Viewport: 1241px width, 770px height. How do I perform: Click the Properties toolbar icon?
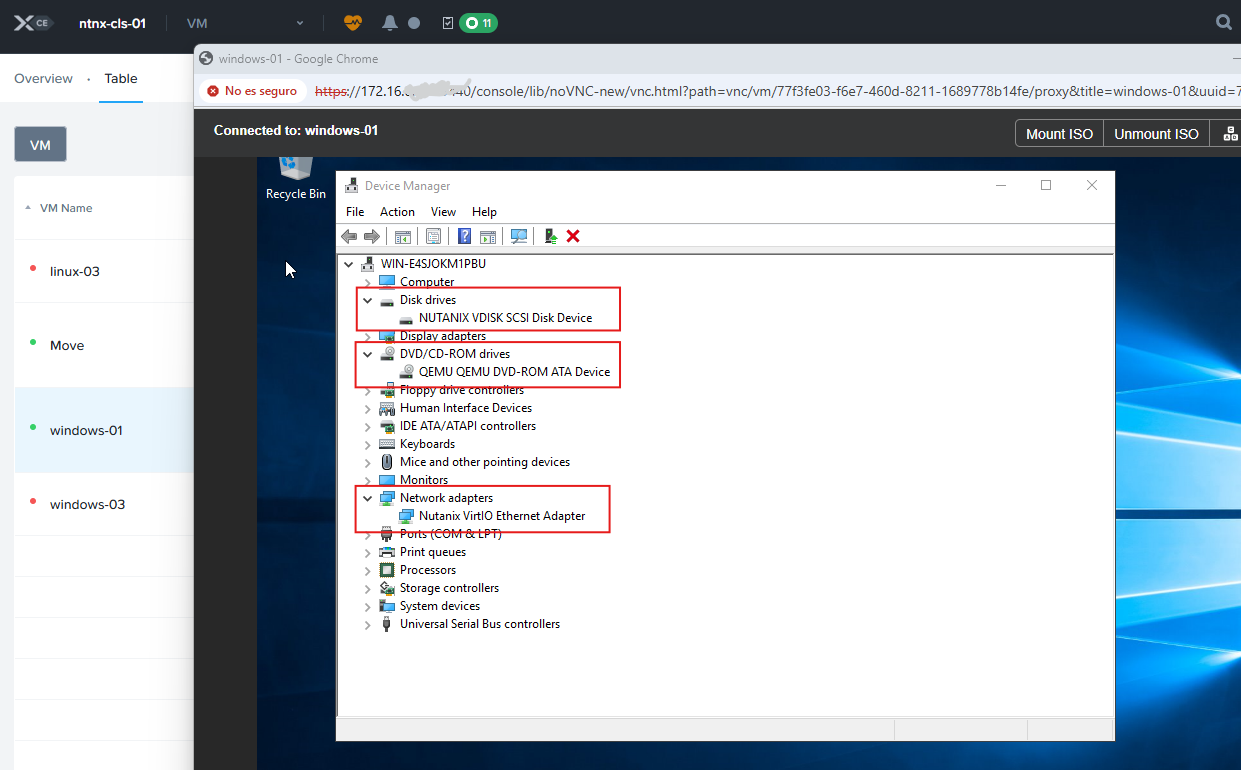433,236
